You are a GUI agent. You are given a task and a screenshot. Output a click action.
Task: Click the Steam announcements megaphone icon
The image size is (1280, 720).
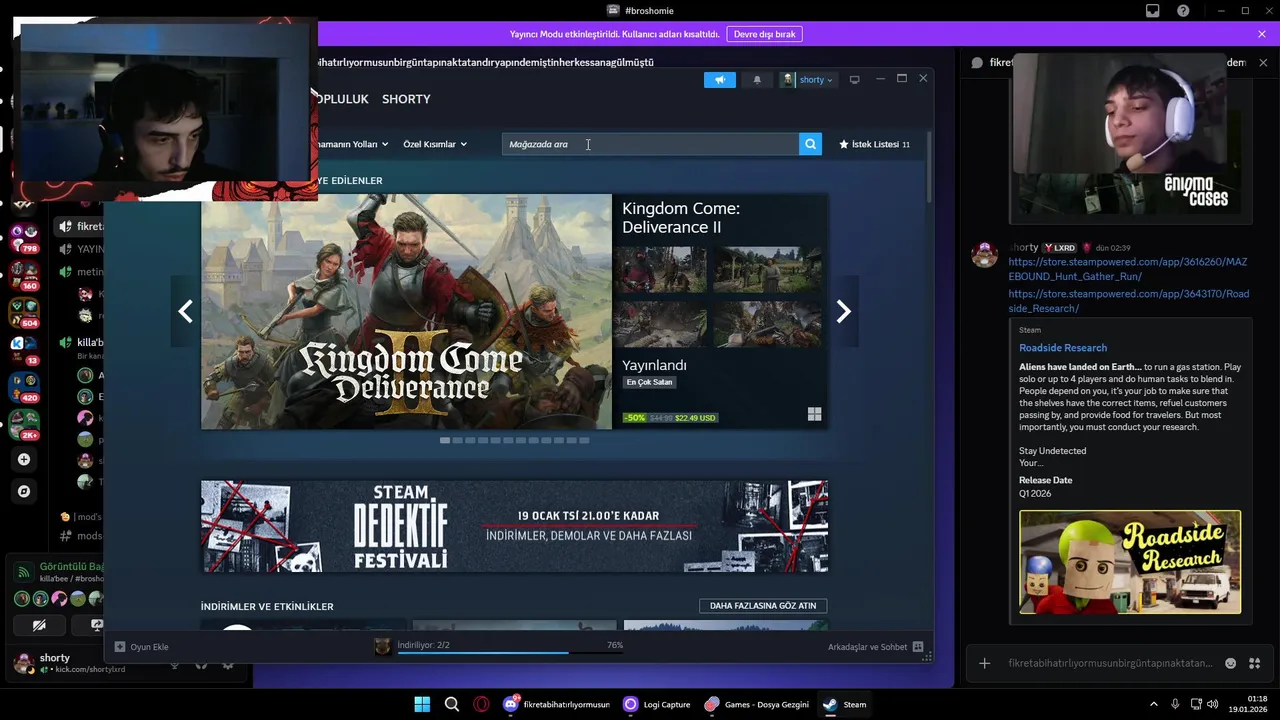coord(719,80)
